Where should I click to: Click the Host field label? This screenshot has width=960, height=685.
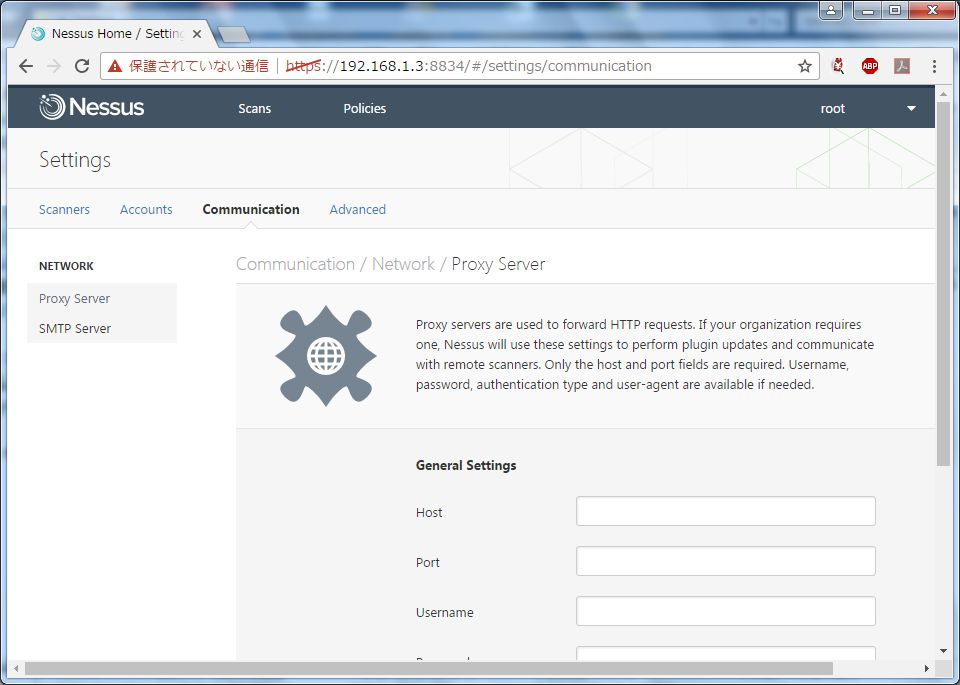429,512
